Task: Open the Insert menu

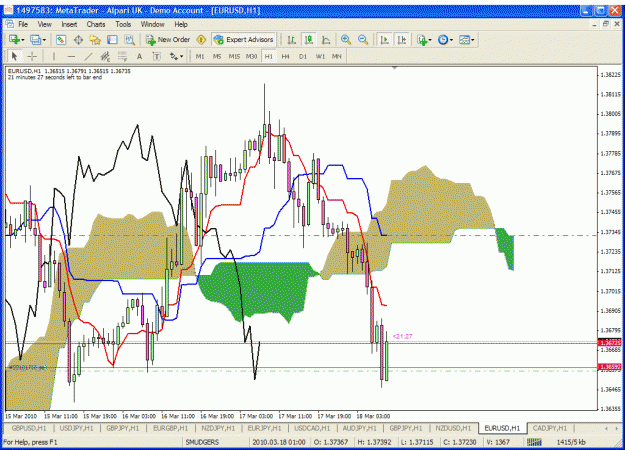Action: pos(69,24)
